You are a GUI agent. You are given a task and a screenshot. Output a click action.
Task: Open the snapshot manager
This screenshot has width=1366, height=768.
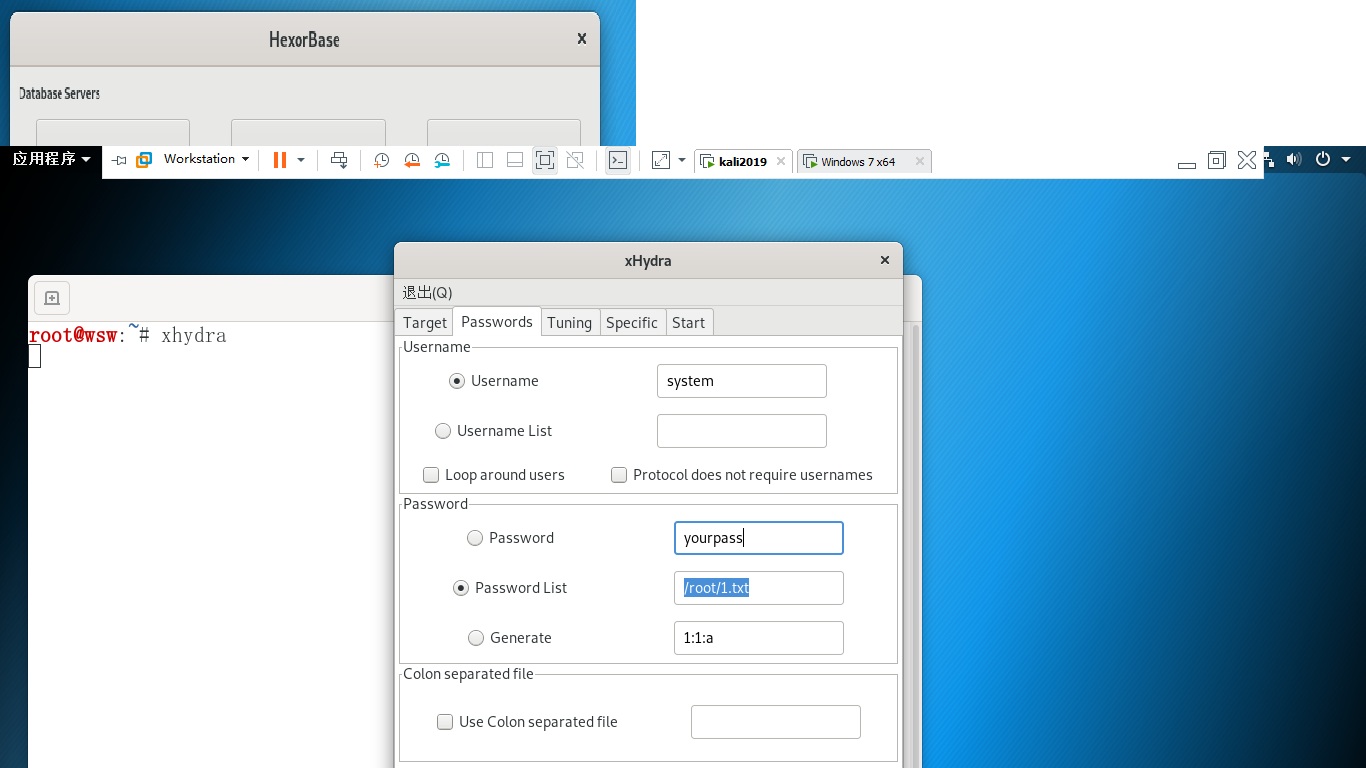(x=443, y=160)
